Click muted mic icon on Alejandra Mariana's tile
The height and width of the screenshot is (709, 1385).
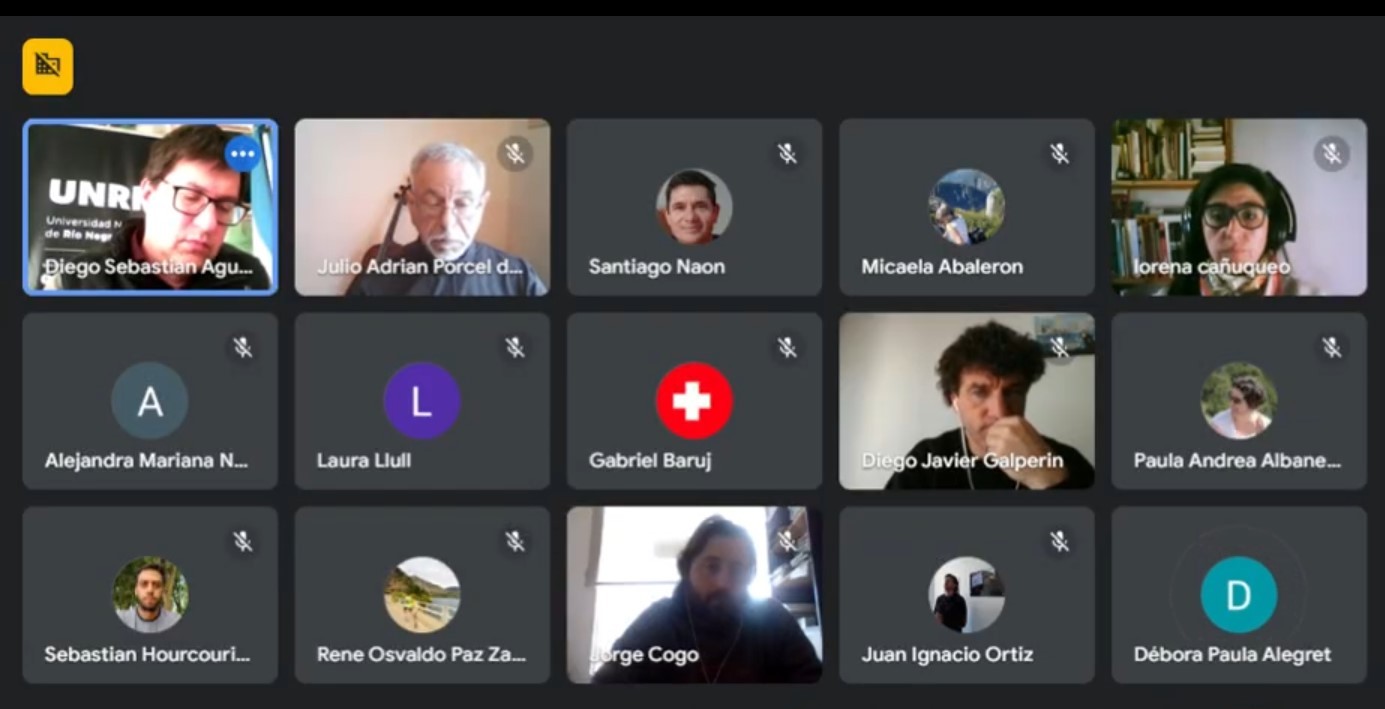242,348
